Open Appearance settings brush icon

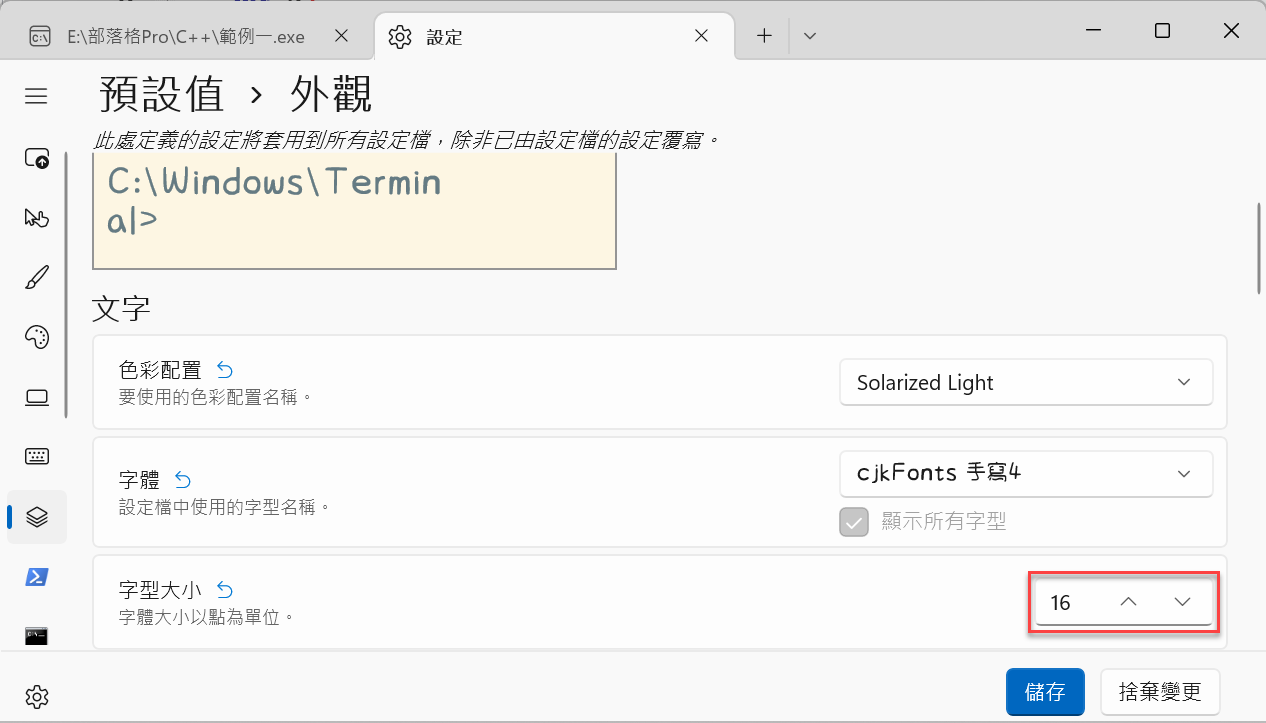(37, 277)
